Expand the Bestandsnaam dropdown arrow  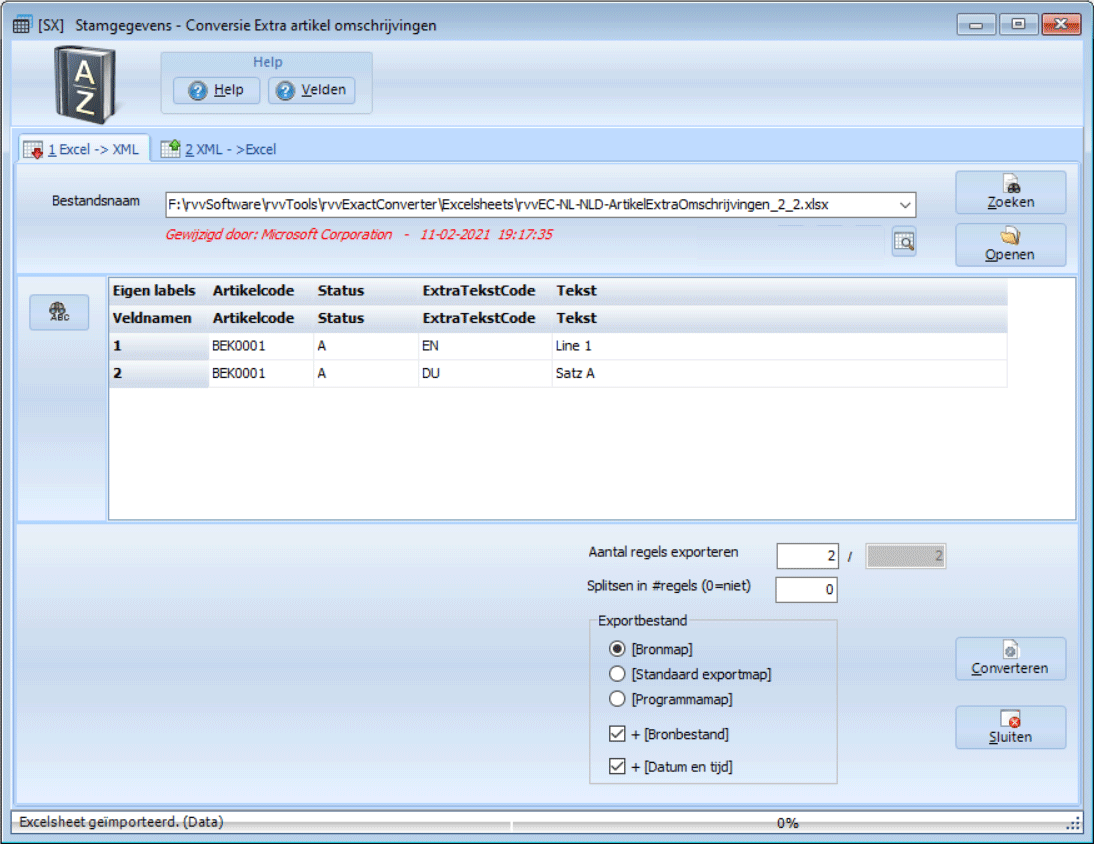pos(905,205)
